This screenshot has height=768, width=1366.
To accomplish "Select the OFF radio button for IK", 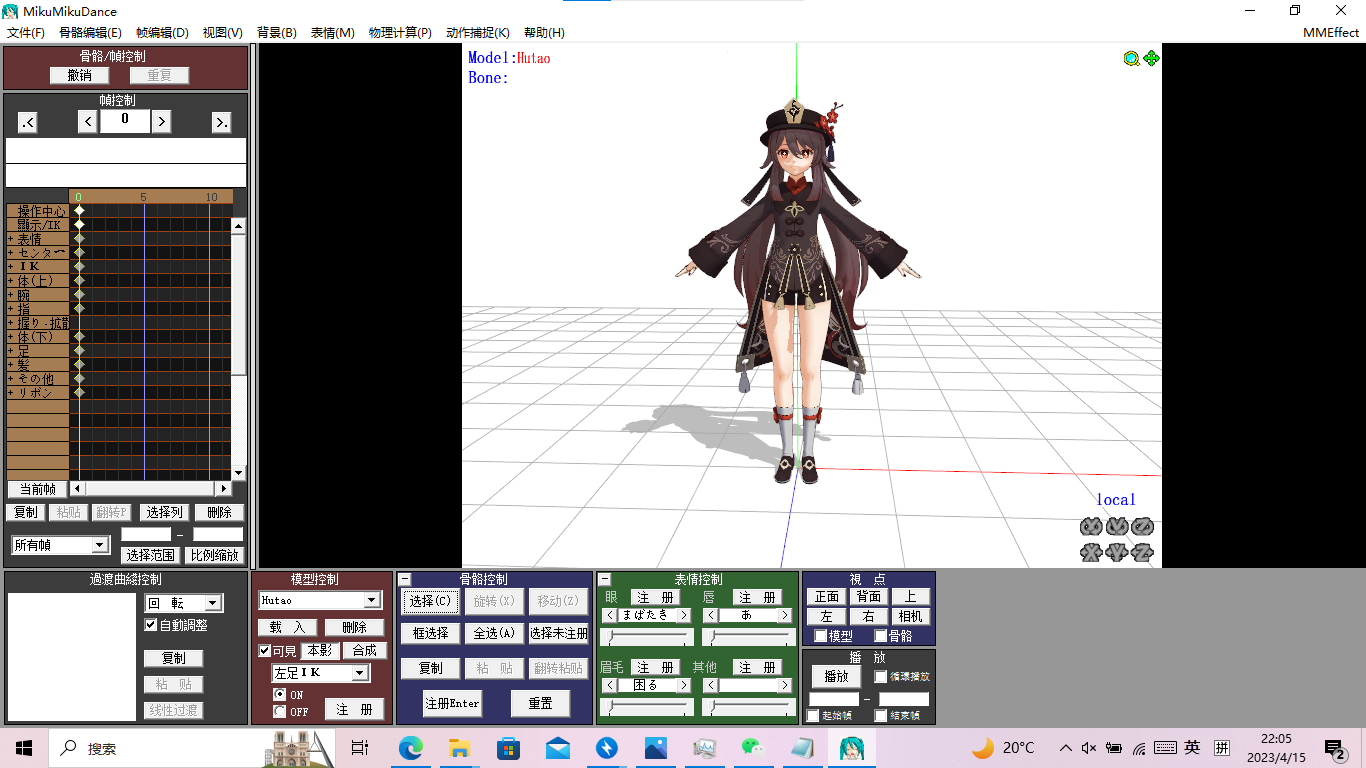I will [x=280, y=712].
